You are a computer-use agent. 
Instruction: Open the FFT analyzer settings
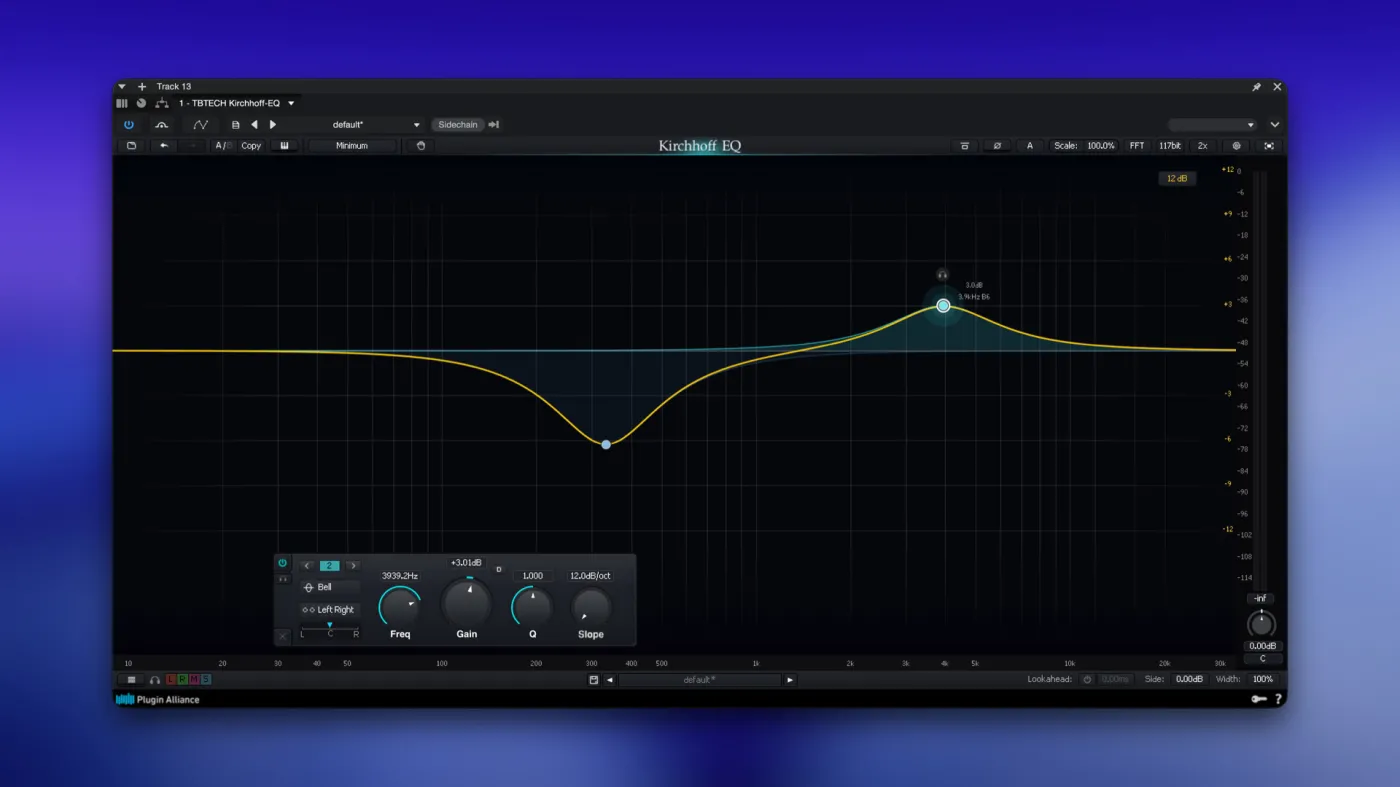pos(1137,146)
